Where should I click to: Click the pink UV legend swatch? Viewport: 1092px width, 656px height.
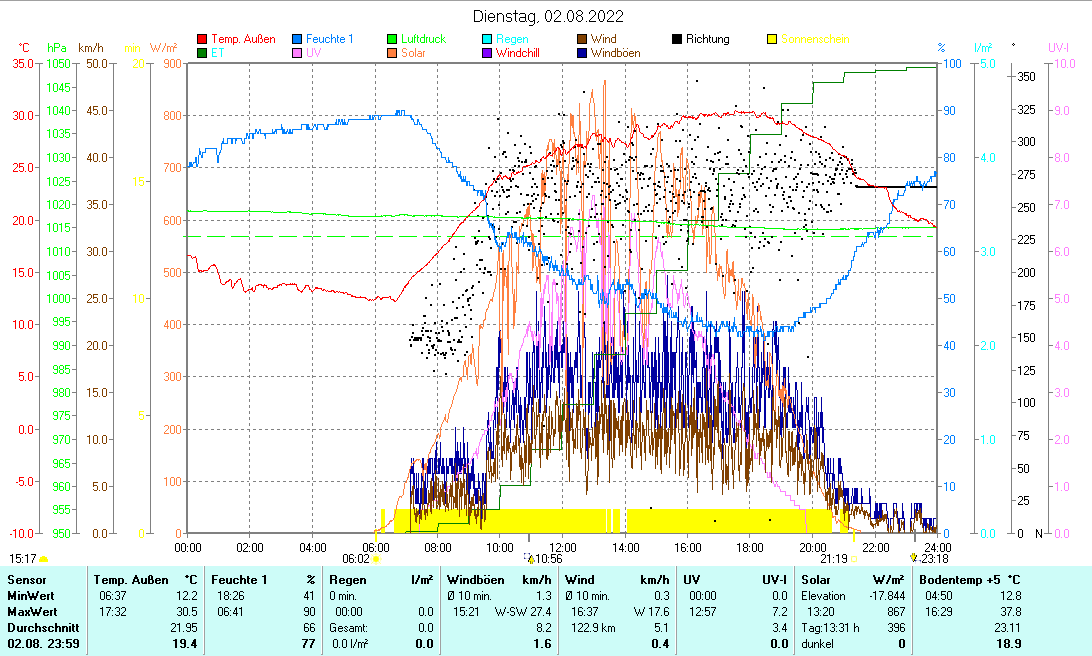[297, 53]
